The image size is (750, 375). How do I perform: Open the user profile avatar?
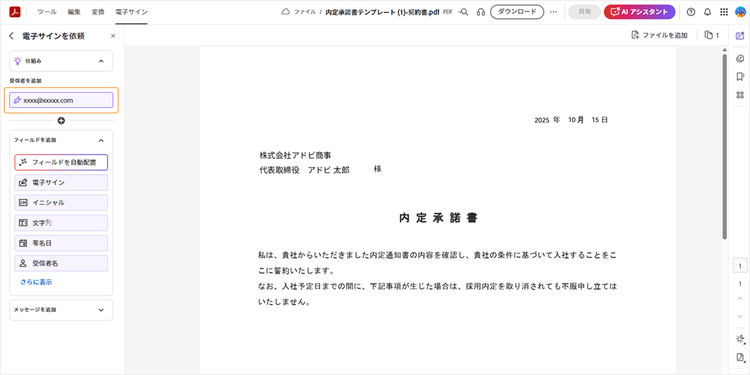pyautogui.click(x=740, y=12)
